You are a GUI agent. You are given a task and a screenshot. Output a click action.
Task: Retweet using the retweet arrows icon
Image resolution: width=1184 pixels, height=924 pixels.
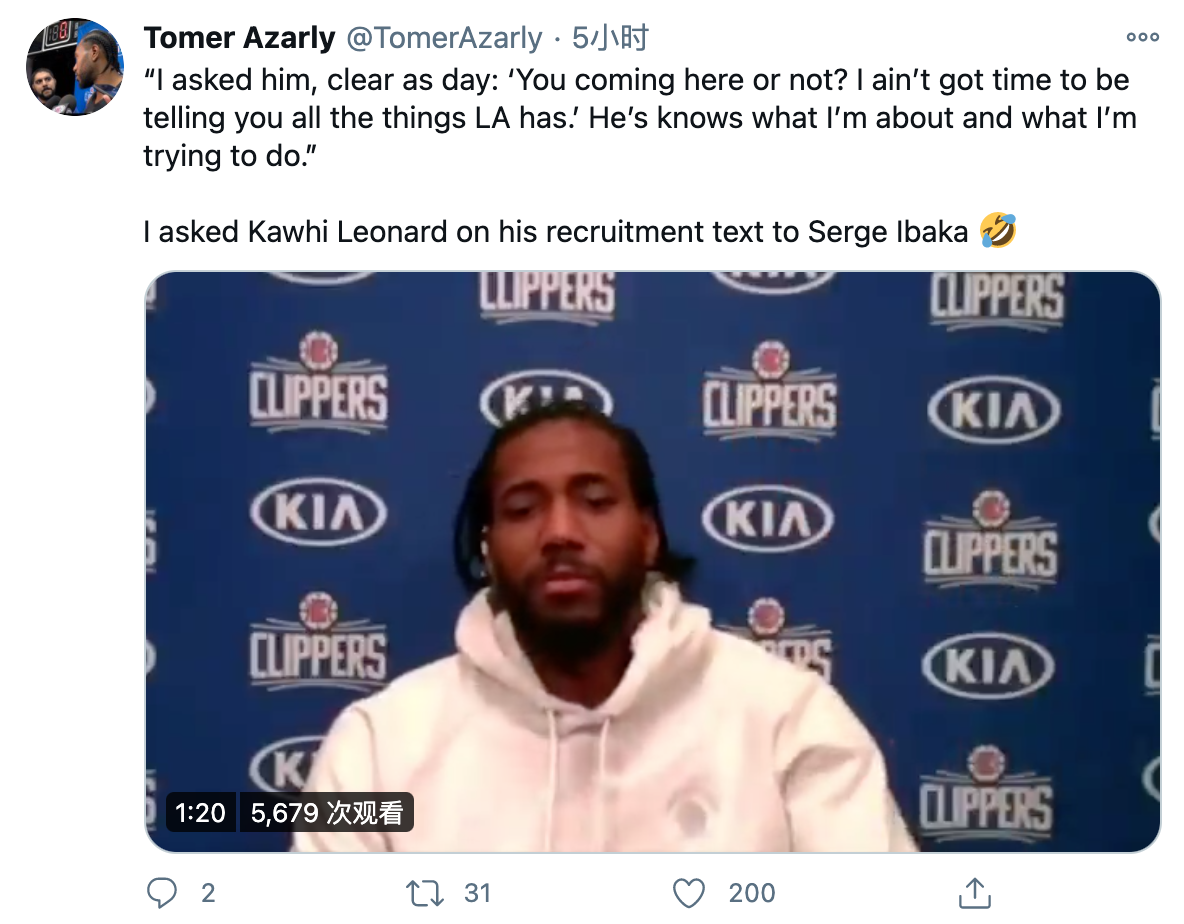point(424,892)
